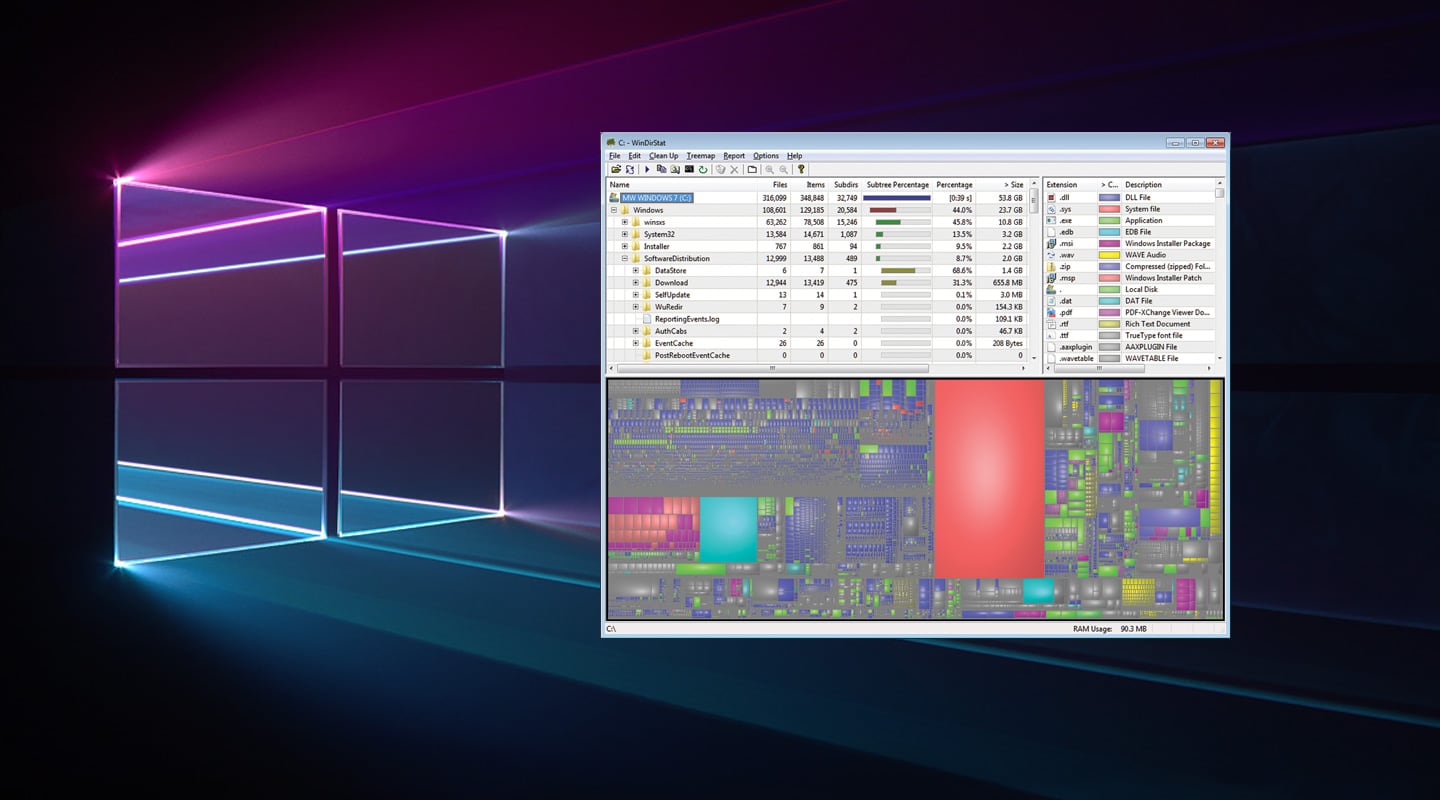The height and width of the screenshot is (800, 1440).
Task: Open the Clean Up menu
Action: tap(664, 156)
